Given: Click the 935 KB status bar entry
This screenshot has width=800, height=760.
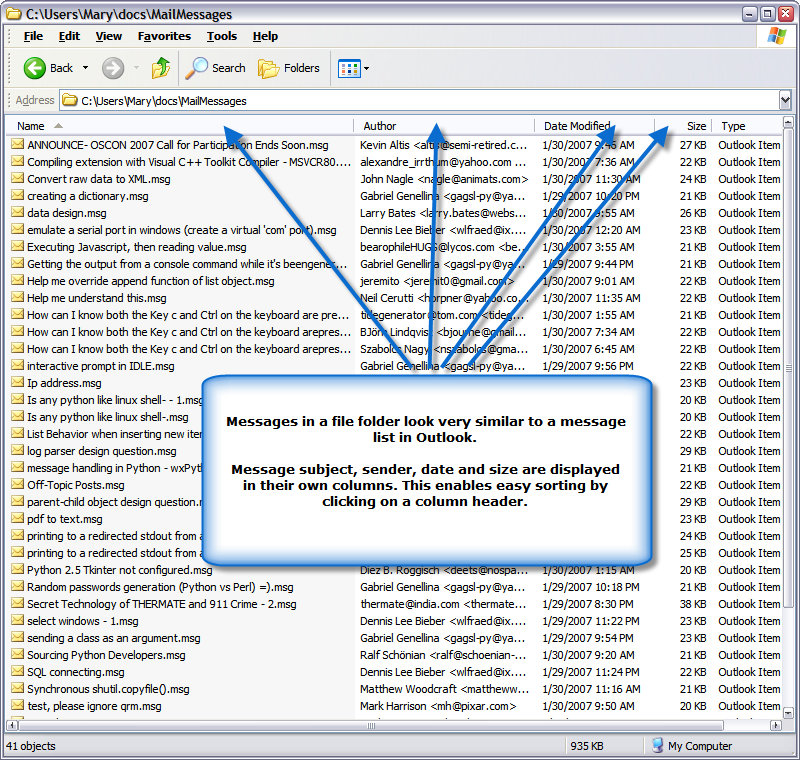Looking at the screenshot, I should [x=587, y=746].
